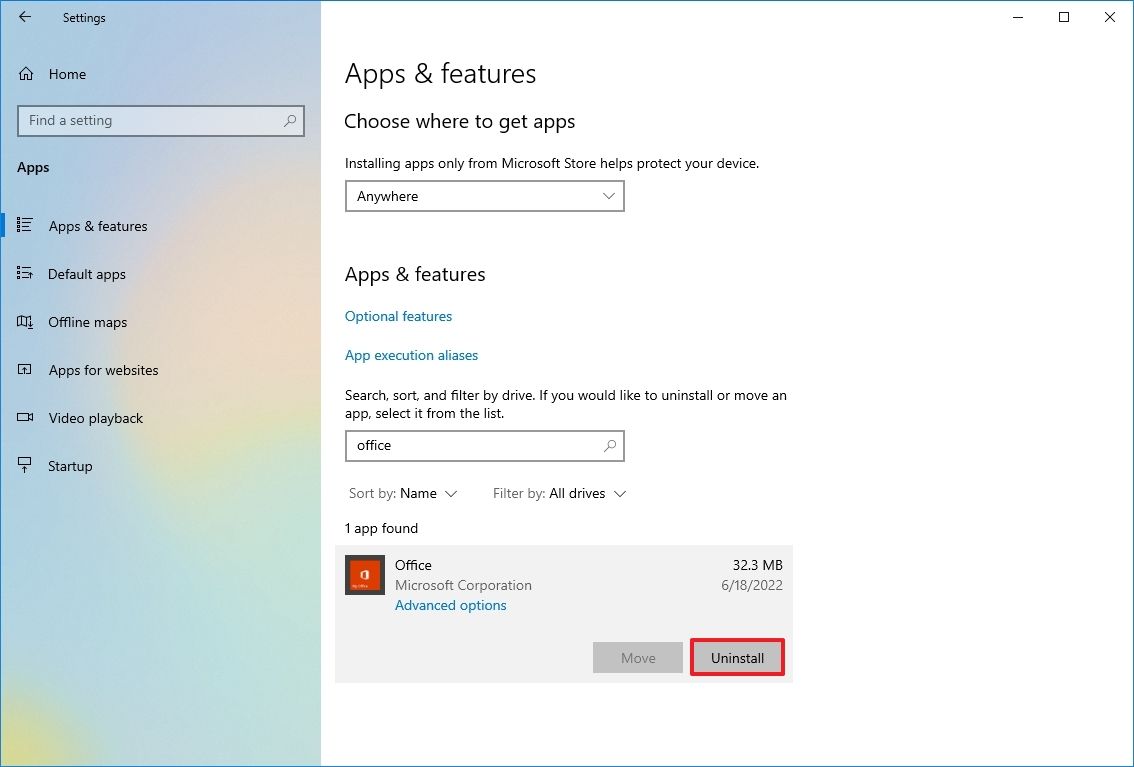Open the Optional features link
This screenshot has width=1134, height=767.
(398, 316)
